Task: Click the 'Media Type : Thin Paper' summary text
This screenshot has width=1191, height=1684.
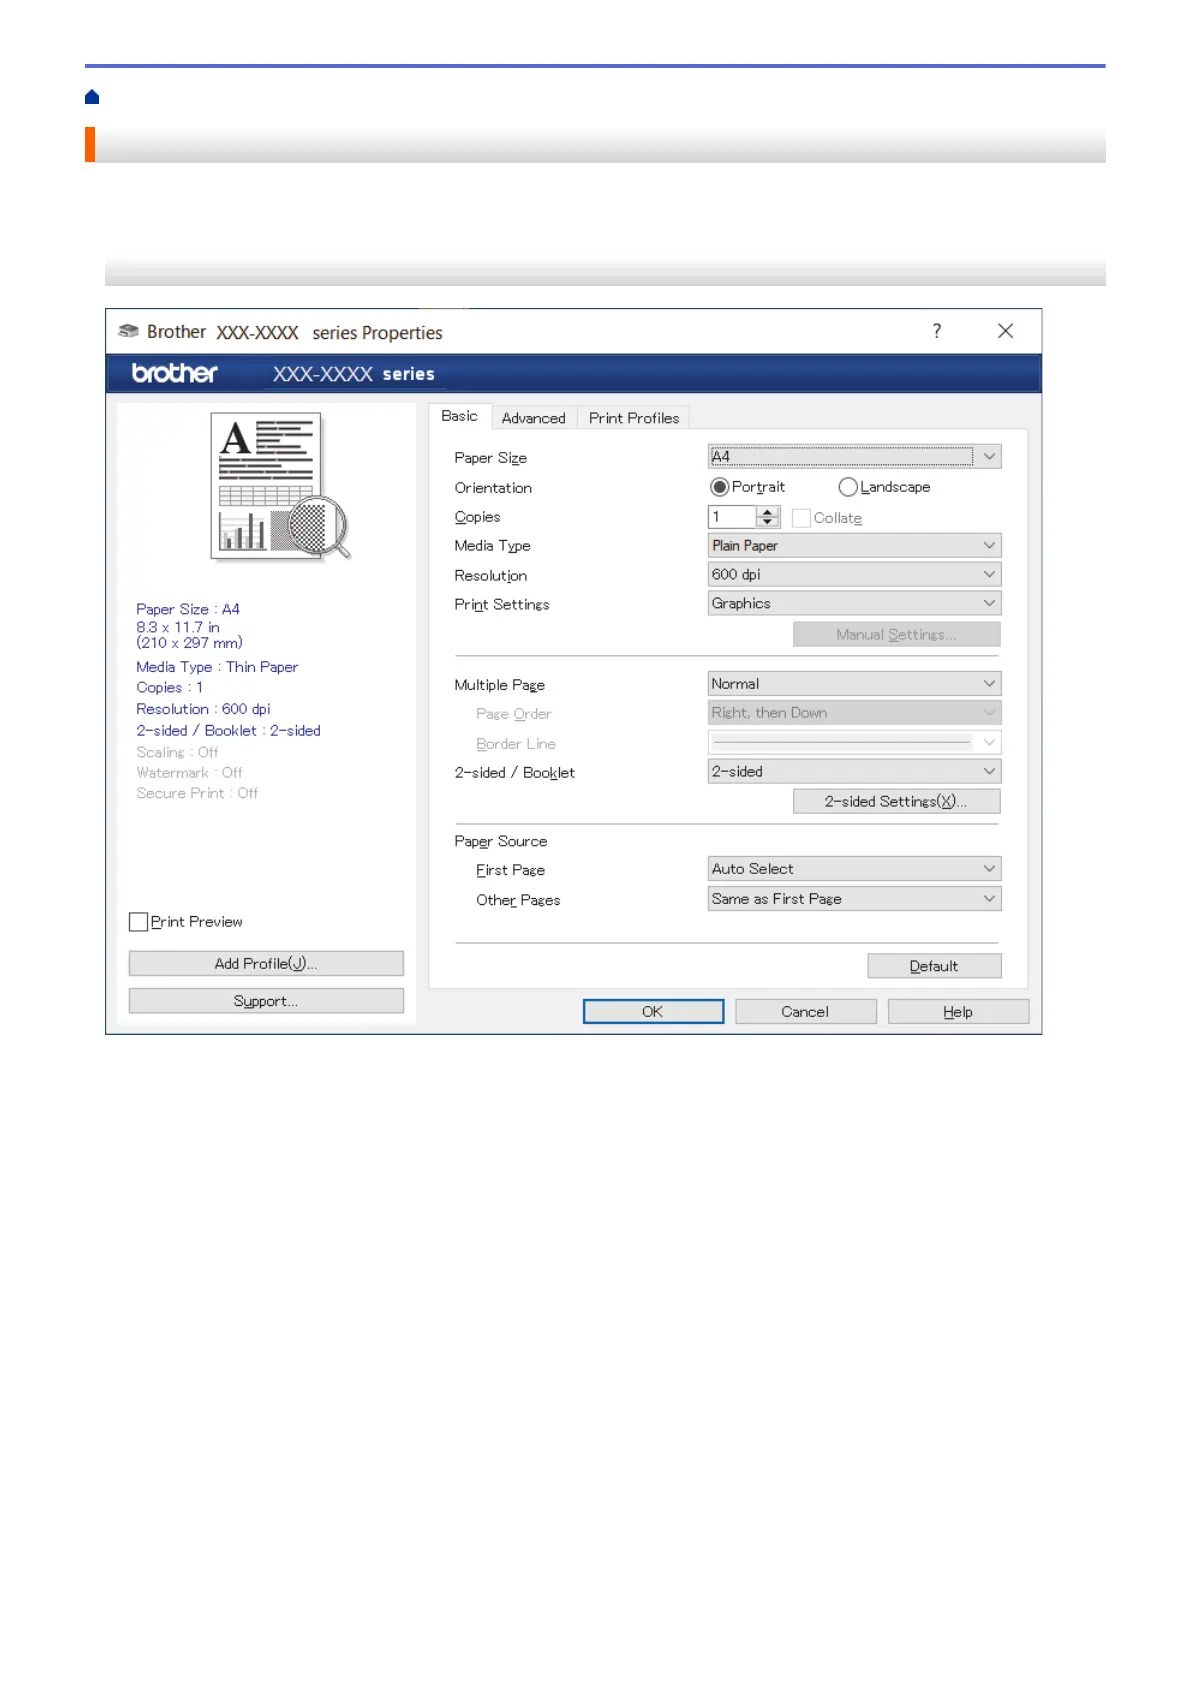Action: coord(217,667)
